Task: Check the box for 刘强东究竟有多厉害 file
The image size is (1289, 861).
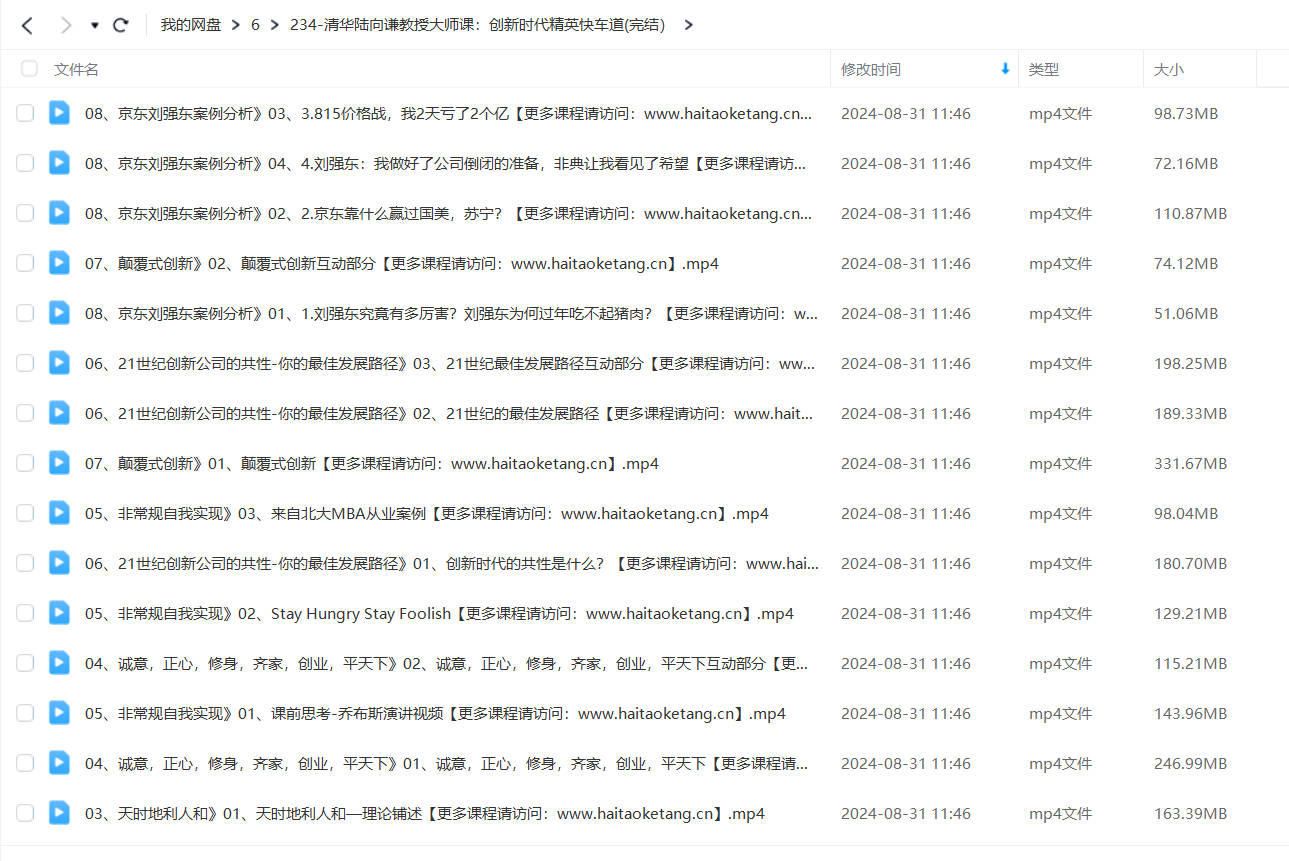Action: tap(25, 313)
